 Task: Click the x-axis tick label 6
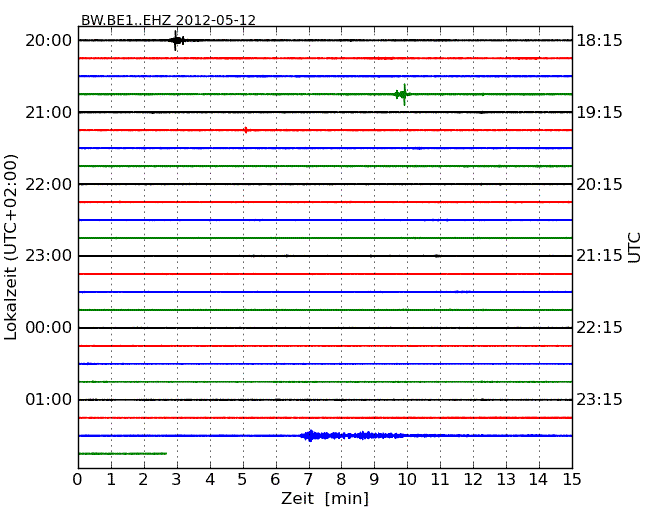coord(275,479)
